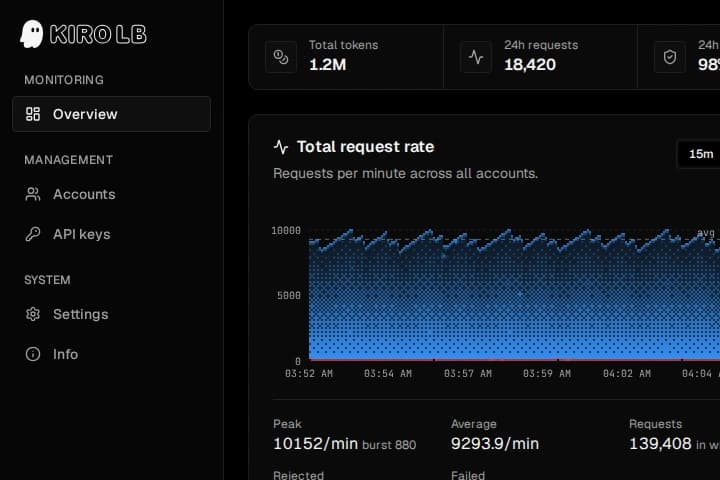This screenshot has width=720, height=480.
Task: Click the Total request rate heading
Action: click(x=366, y=147)
